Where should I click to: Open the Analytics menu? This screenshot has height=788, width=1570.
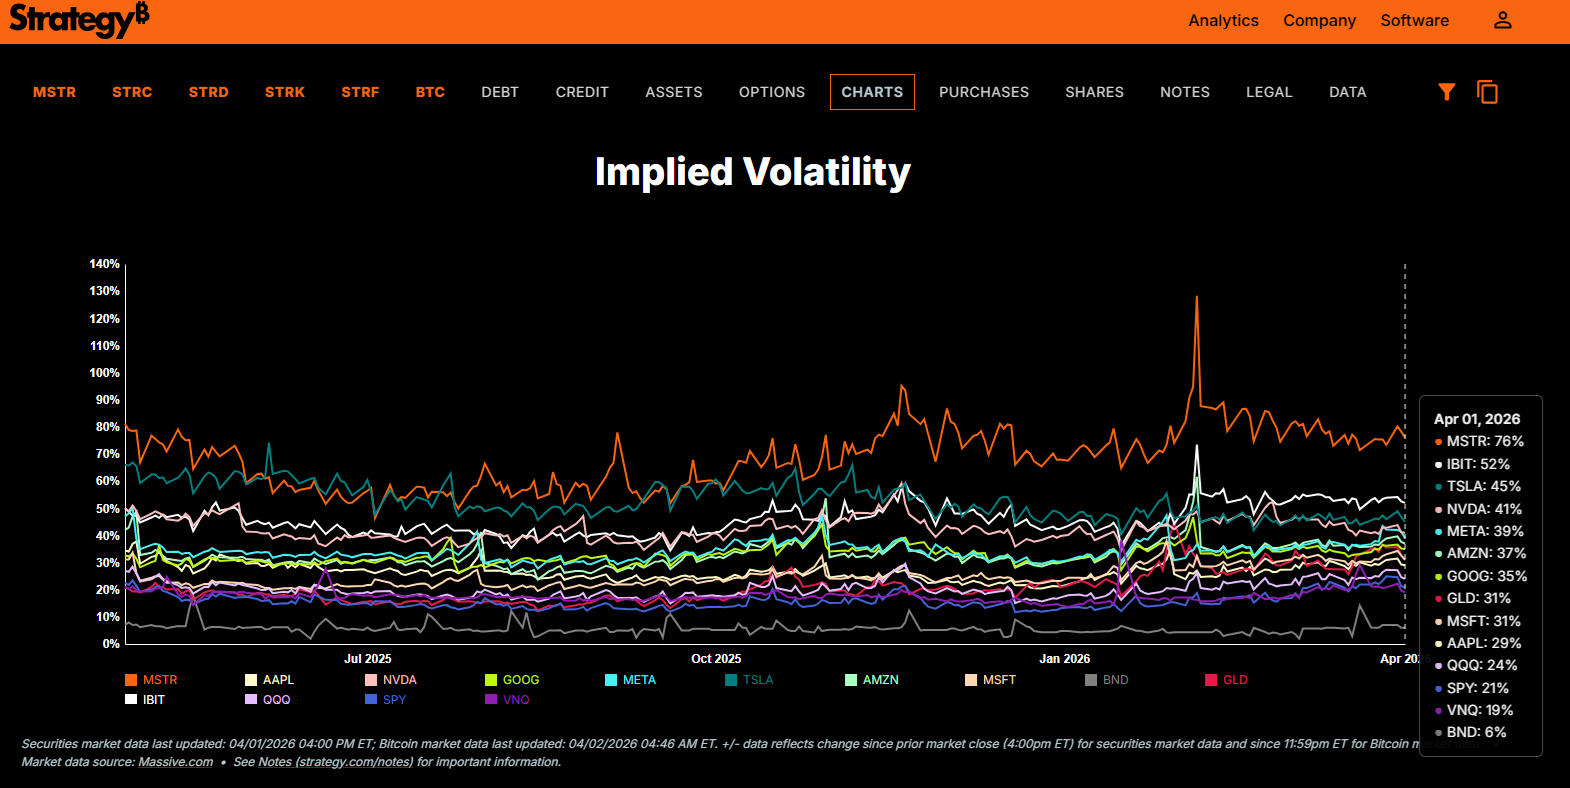(x=1223, y=20)
